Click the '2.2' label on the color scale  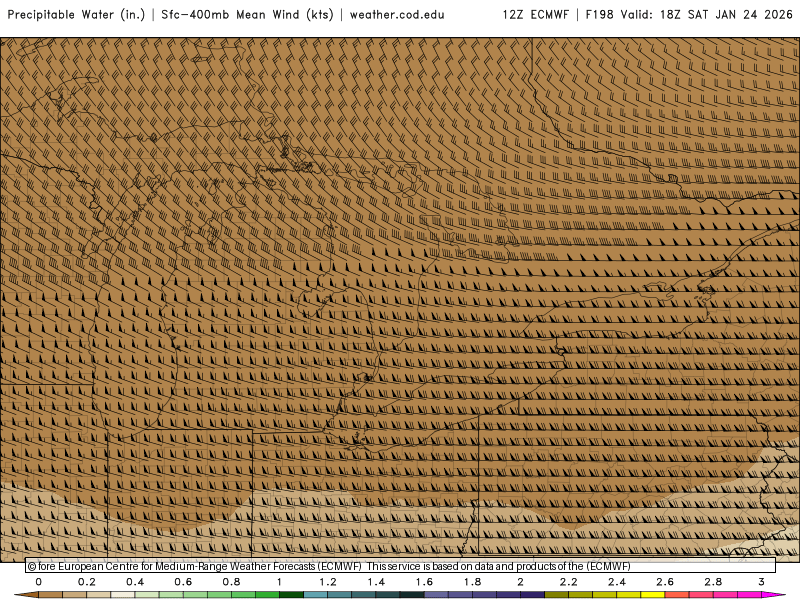click(568, 582)
